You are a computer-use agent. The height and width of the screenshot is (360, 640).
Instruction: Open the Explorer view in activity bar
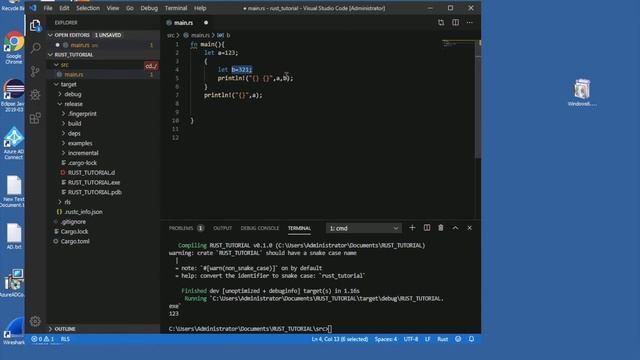[x=36, y=26]
